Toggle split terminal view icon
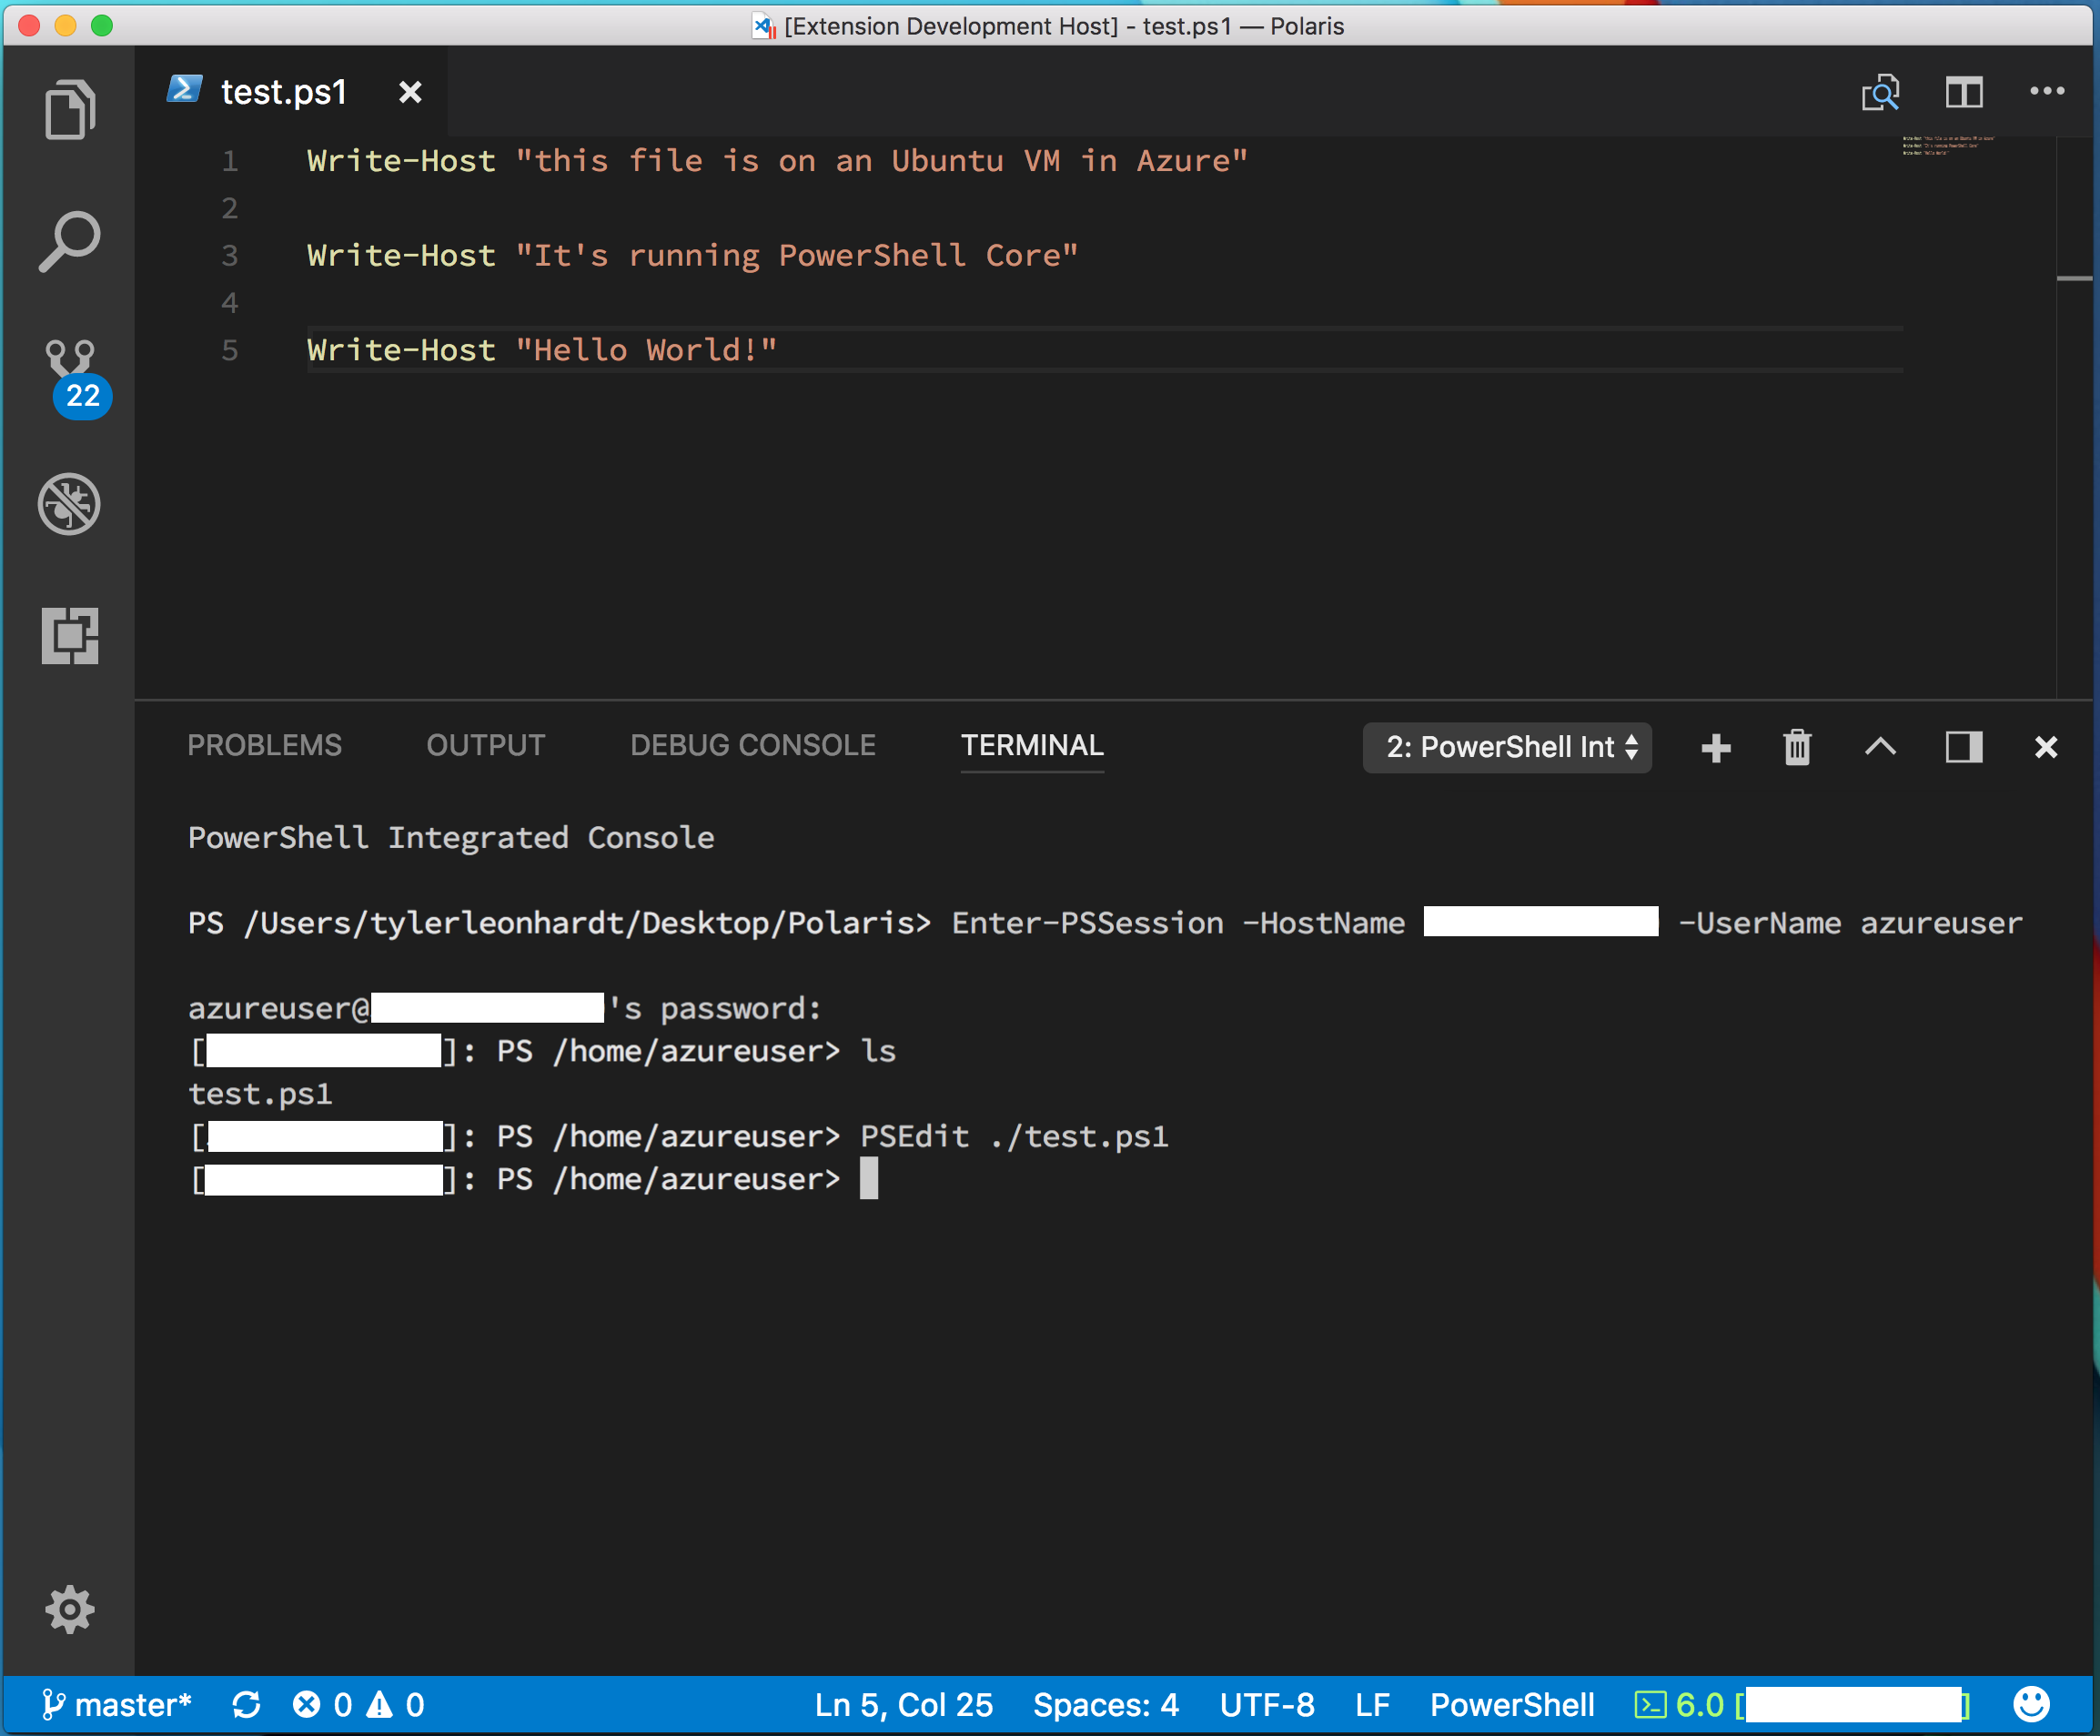This screenshot has height=1736, width=2100. (x=1963, y=745)
